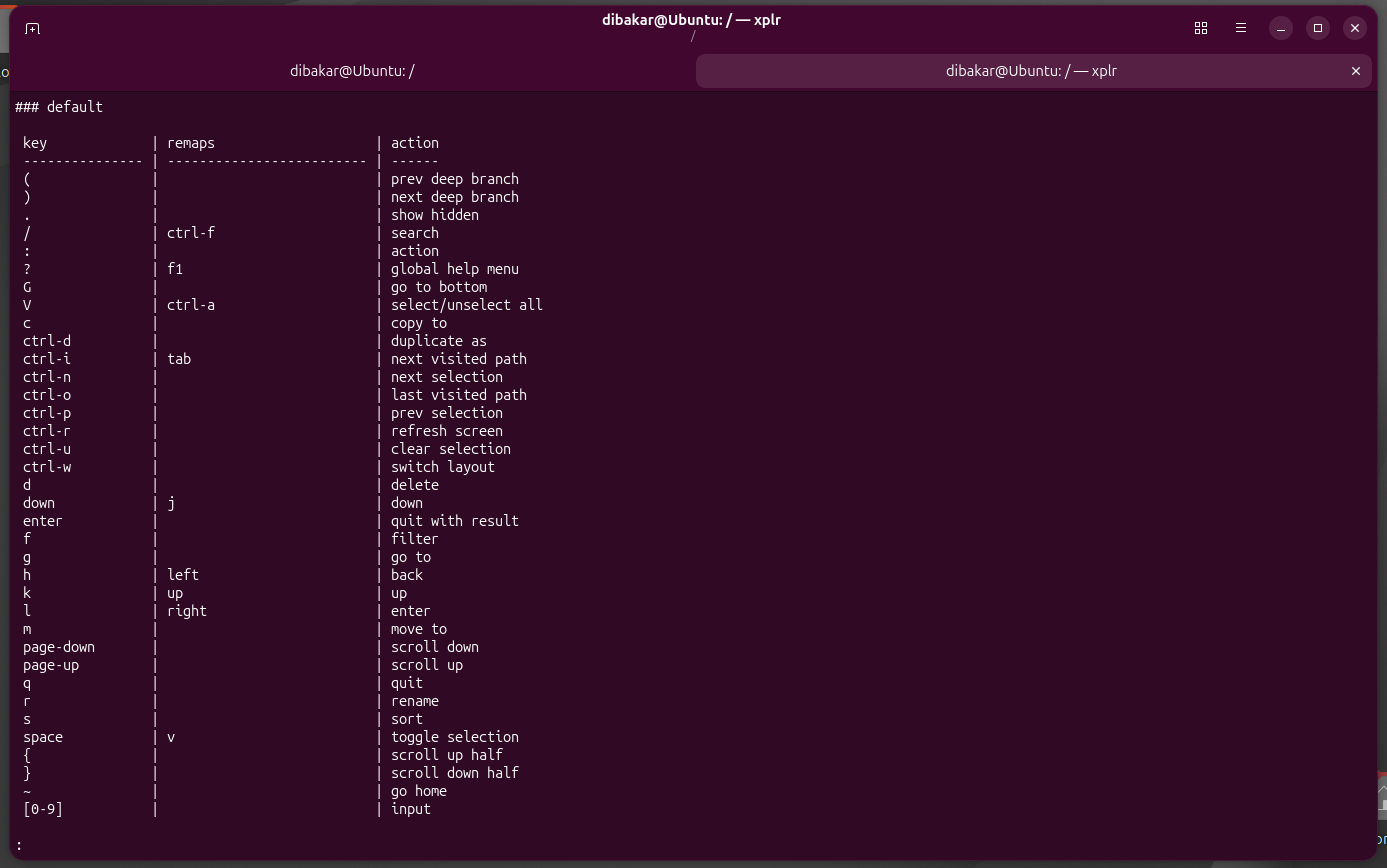Click the 'action' column header
1387x868 pixels.
point(415,143)
